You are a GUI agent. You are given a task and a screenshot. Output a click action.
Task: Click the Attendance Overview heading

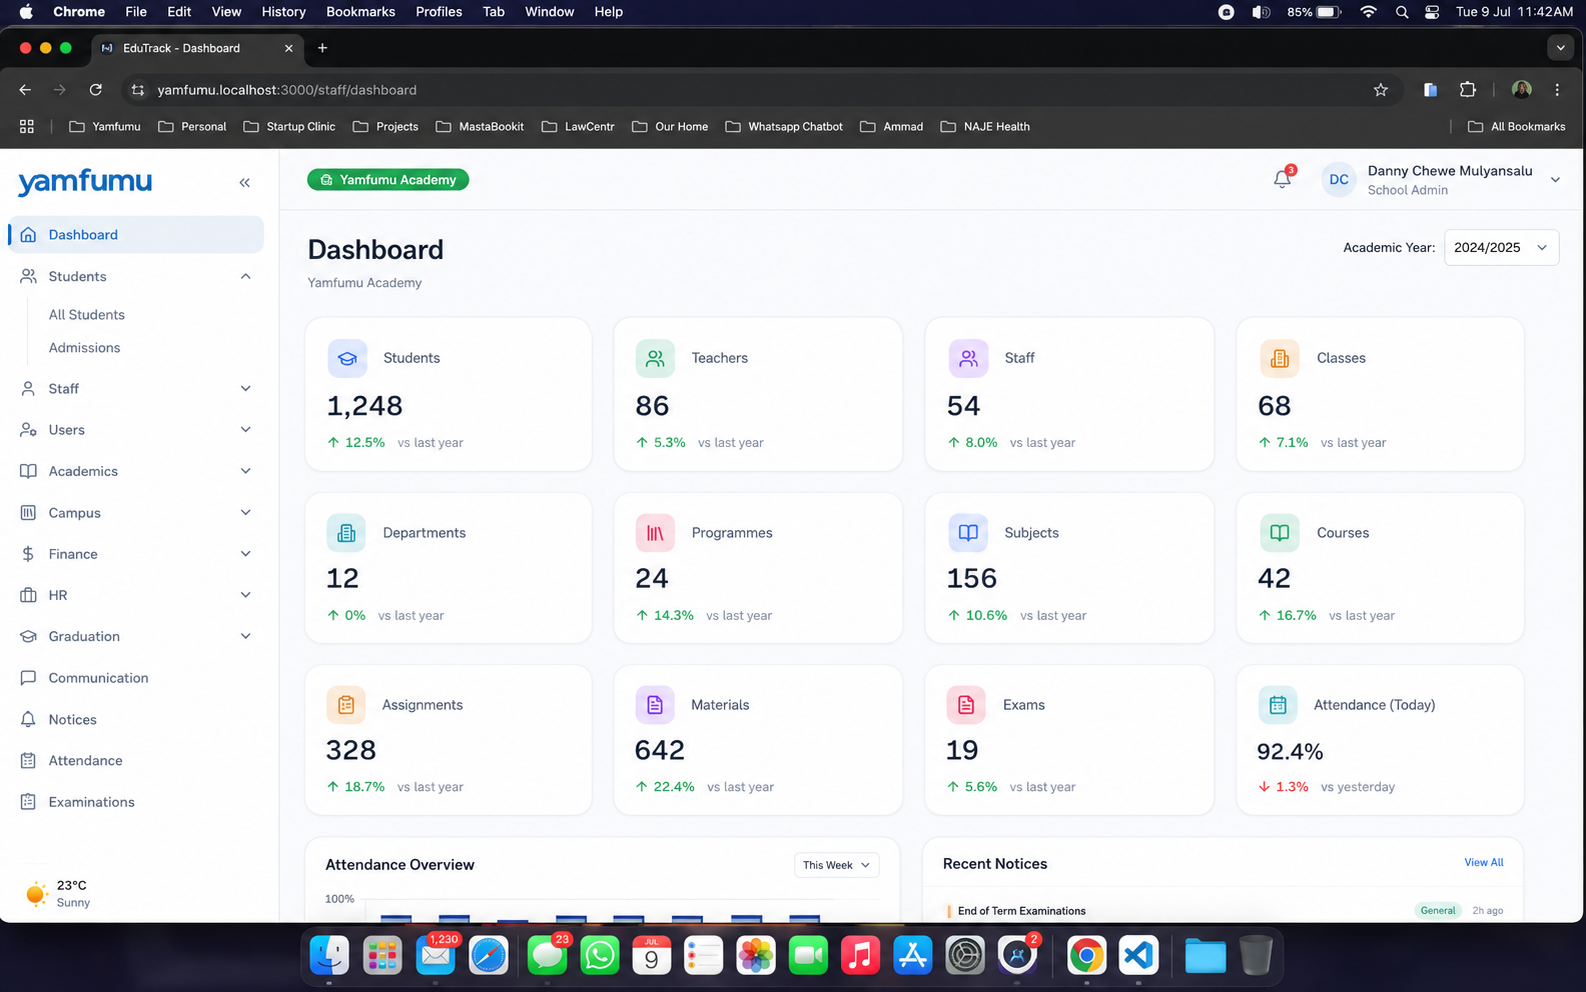coord(400,865)
